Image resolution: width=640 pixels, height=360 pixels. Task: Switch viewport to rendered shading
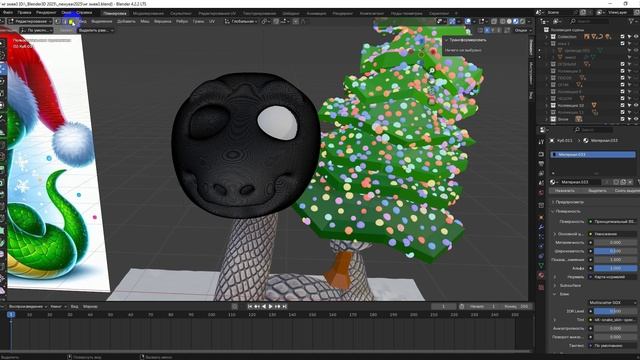[522, 21]
